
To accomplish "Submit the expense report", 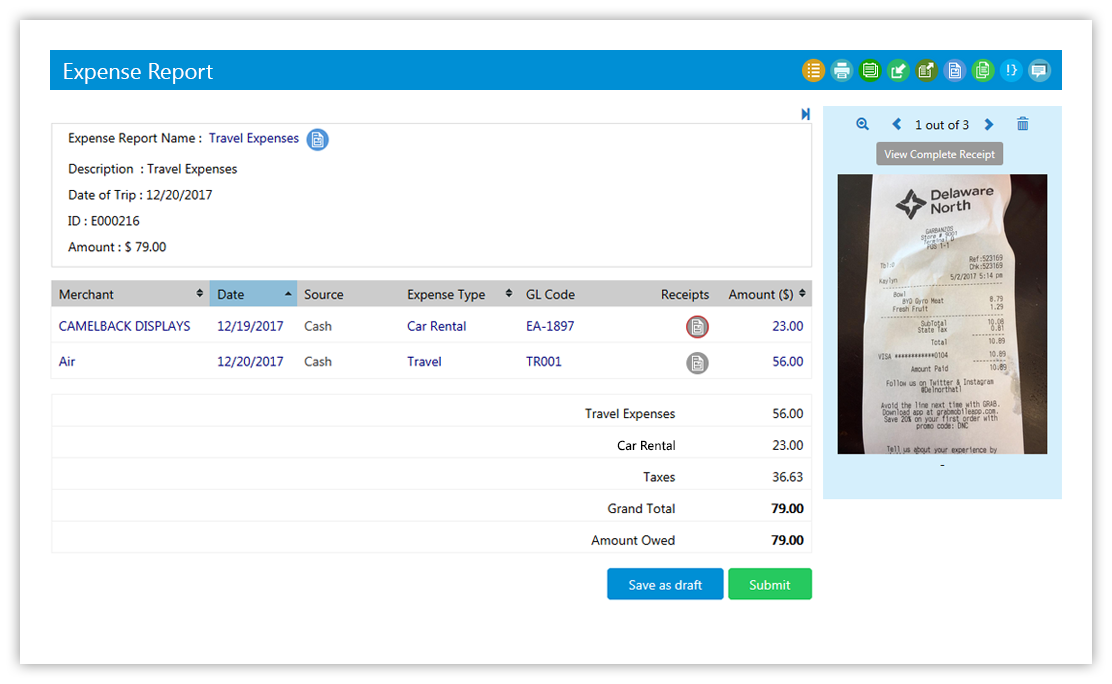I will 769,585.
